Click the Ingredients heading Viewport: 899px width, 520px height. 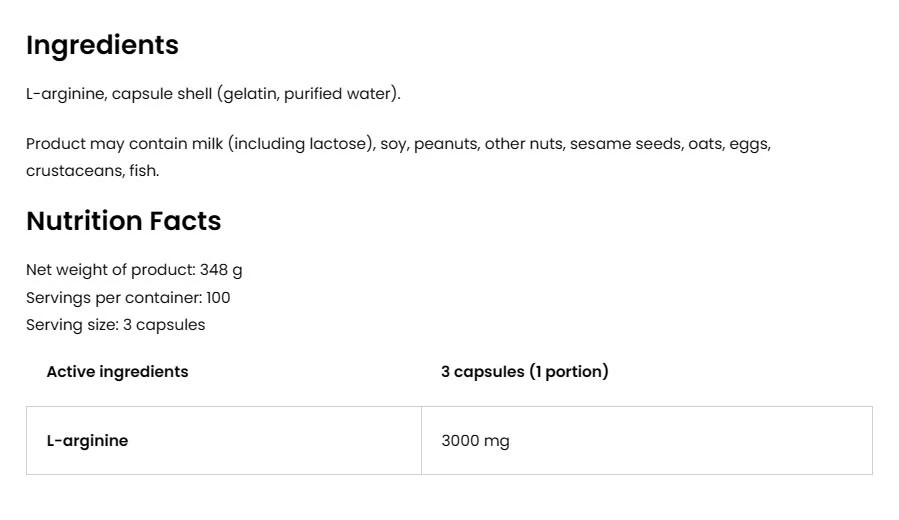point(102,45)
